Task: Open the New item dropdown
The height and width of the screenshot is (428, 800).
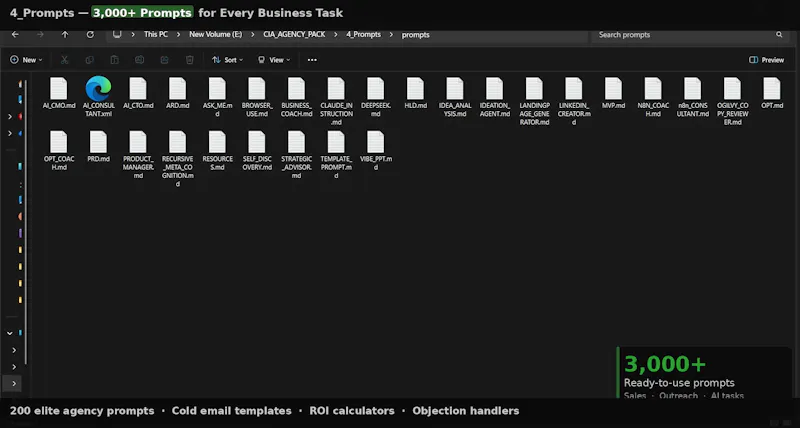Action: tap(26, 60)
